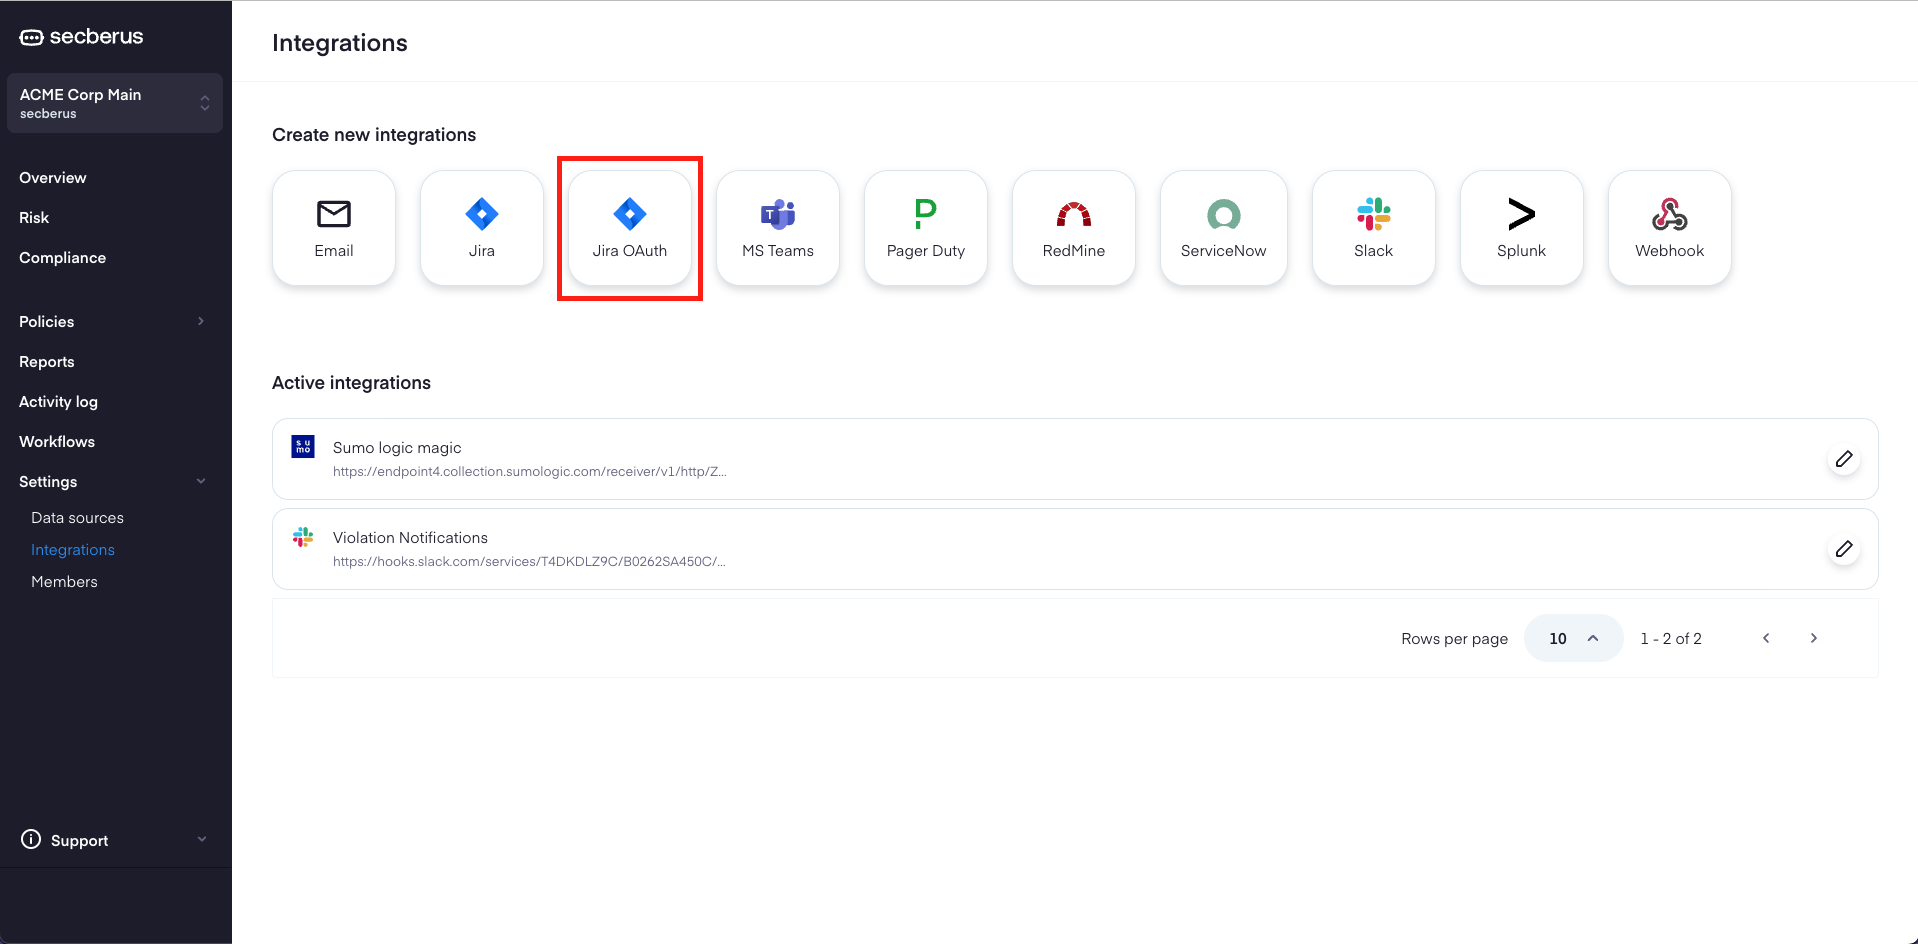1918x944 pixels.
Task: Navigate to Overview
Action: click(53, 178)
